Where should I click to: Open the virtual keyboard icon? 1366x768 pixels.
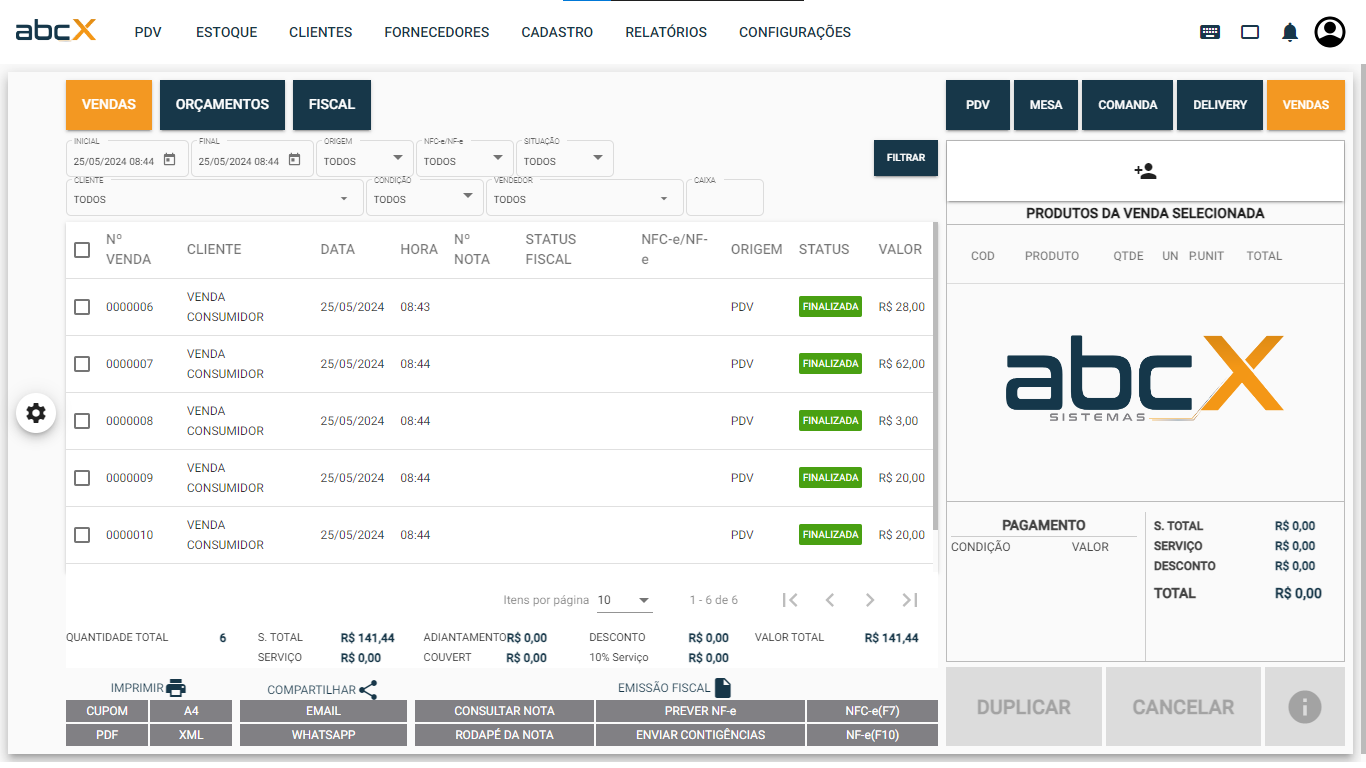[x=1210, y=32]
